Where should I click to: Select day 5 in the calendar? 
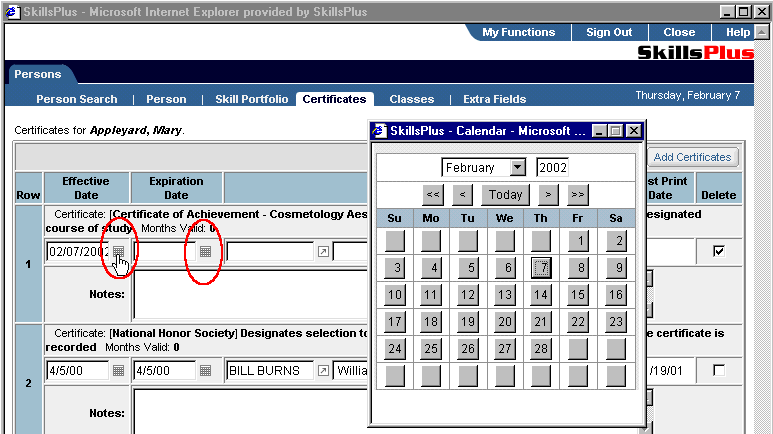(x=468, y=268)
